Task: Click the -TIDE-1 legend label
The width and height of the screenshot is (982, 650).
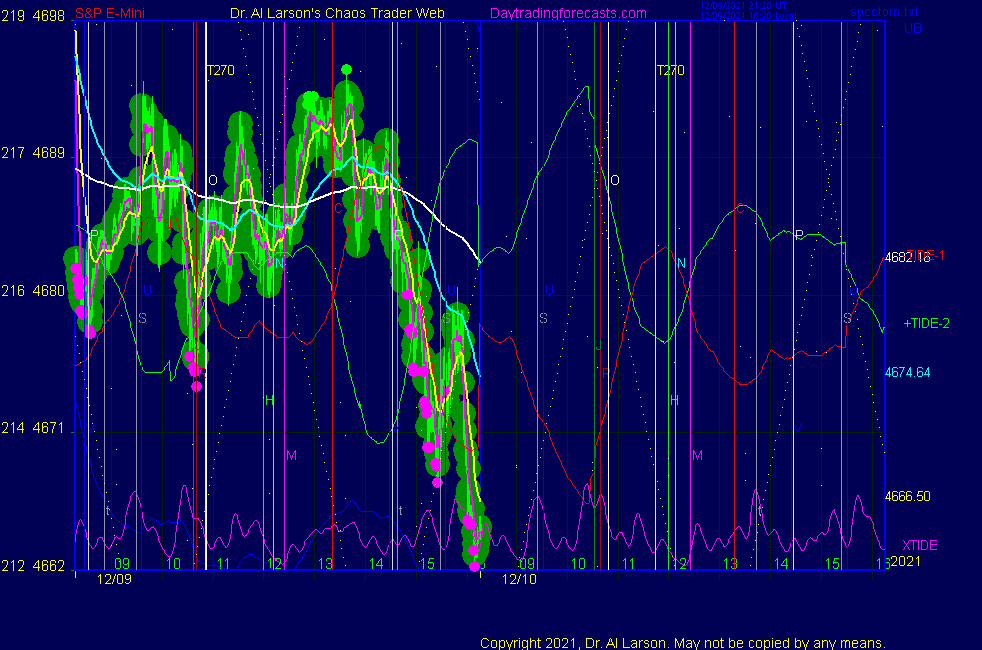Action: click(x=926, y=255)
